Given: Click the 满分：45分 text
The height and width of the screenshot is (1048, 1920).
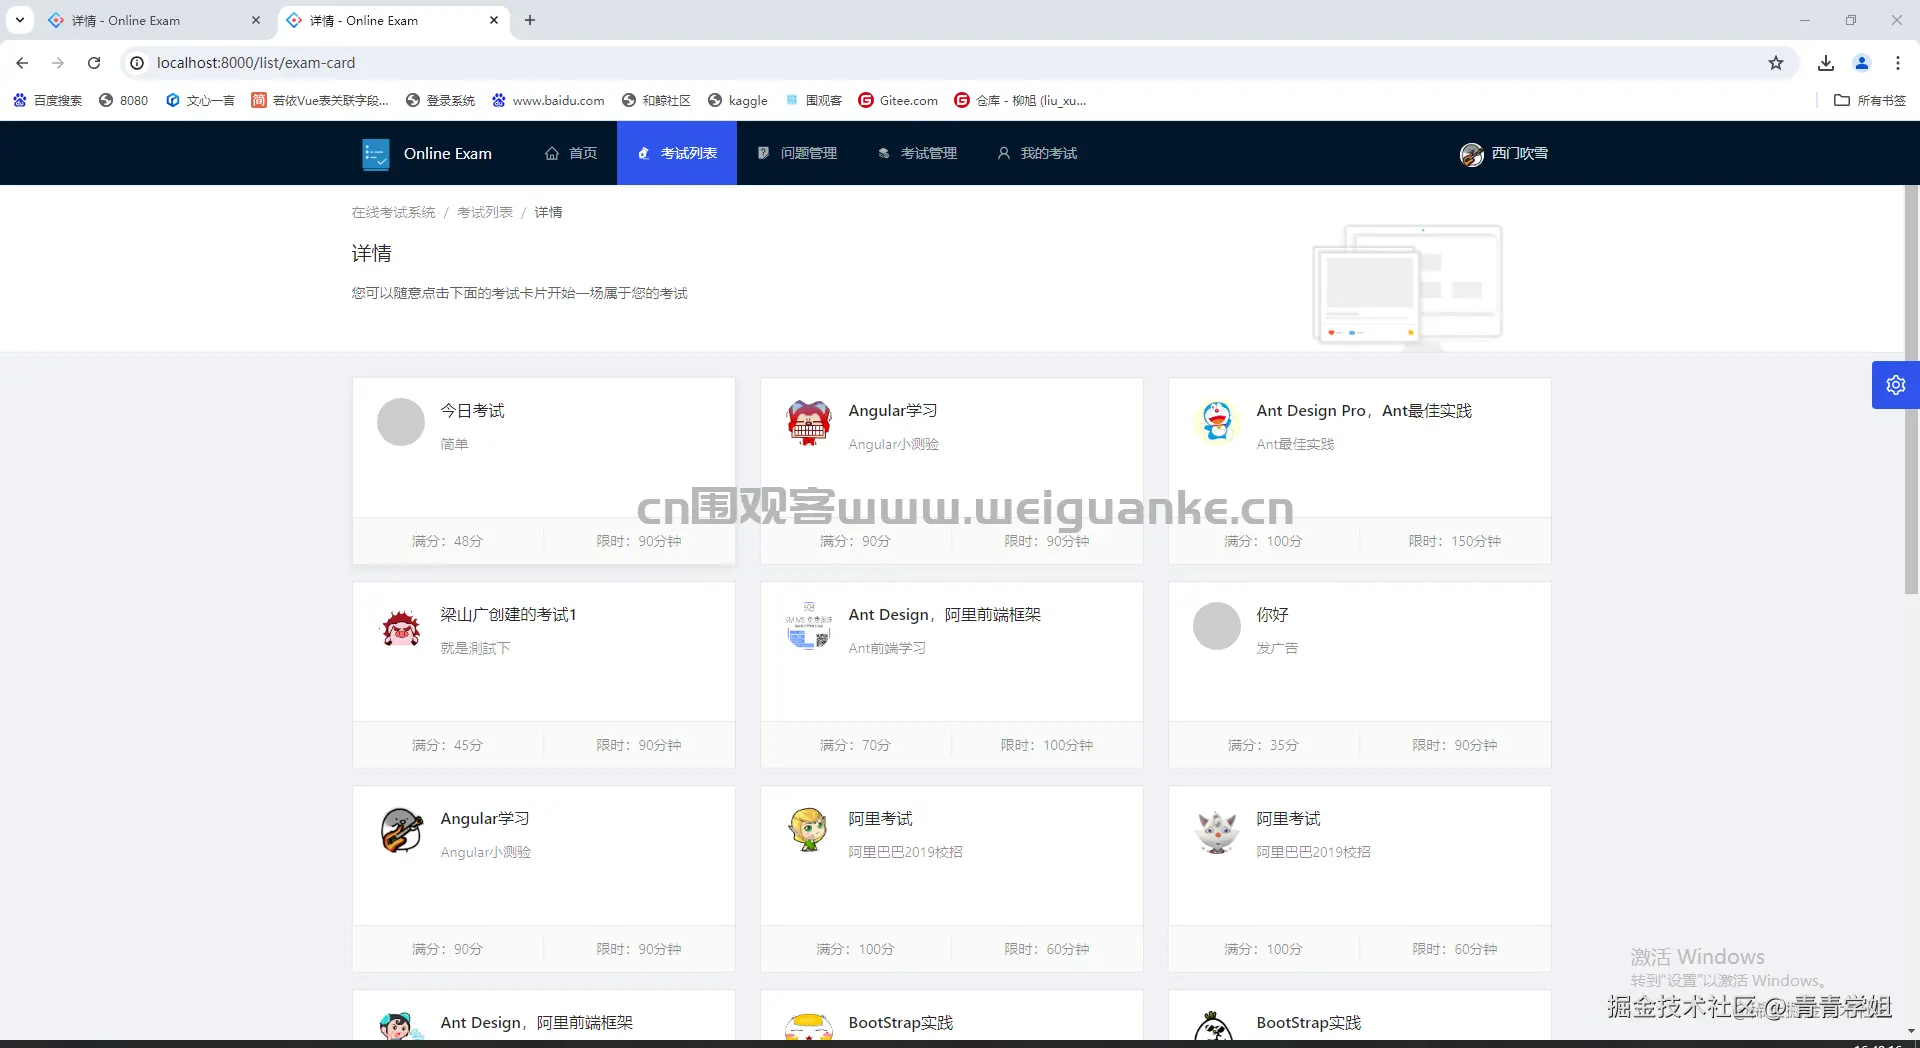Looking at the screenshot, I should pyautogui.click(x=447, y=745).
